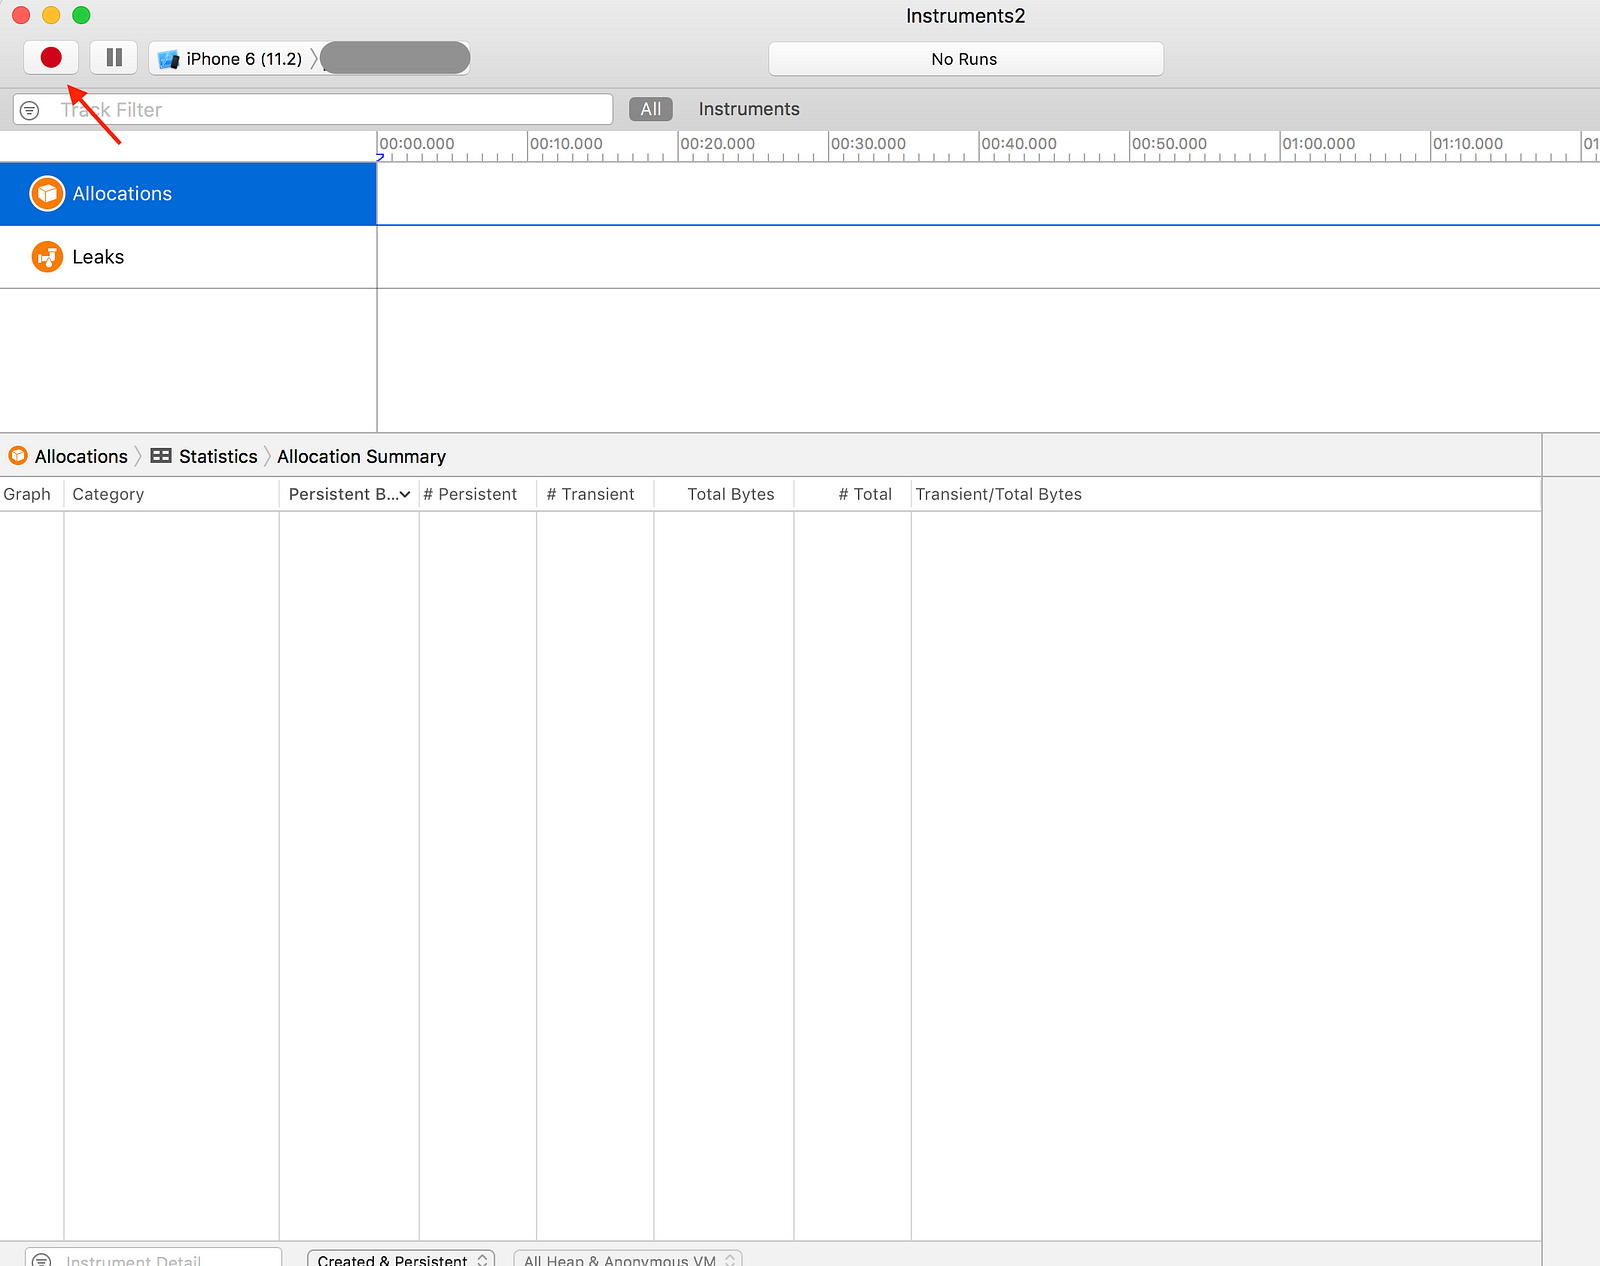Sort by Transient/Total Bytes column header
Viewport: 1600px width, 1266px height.
[1225, 494]
